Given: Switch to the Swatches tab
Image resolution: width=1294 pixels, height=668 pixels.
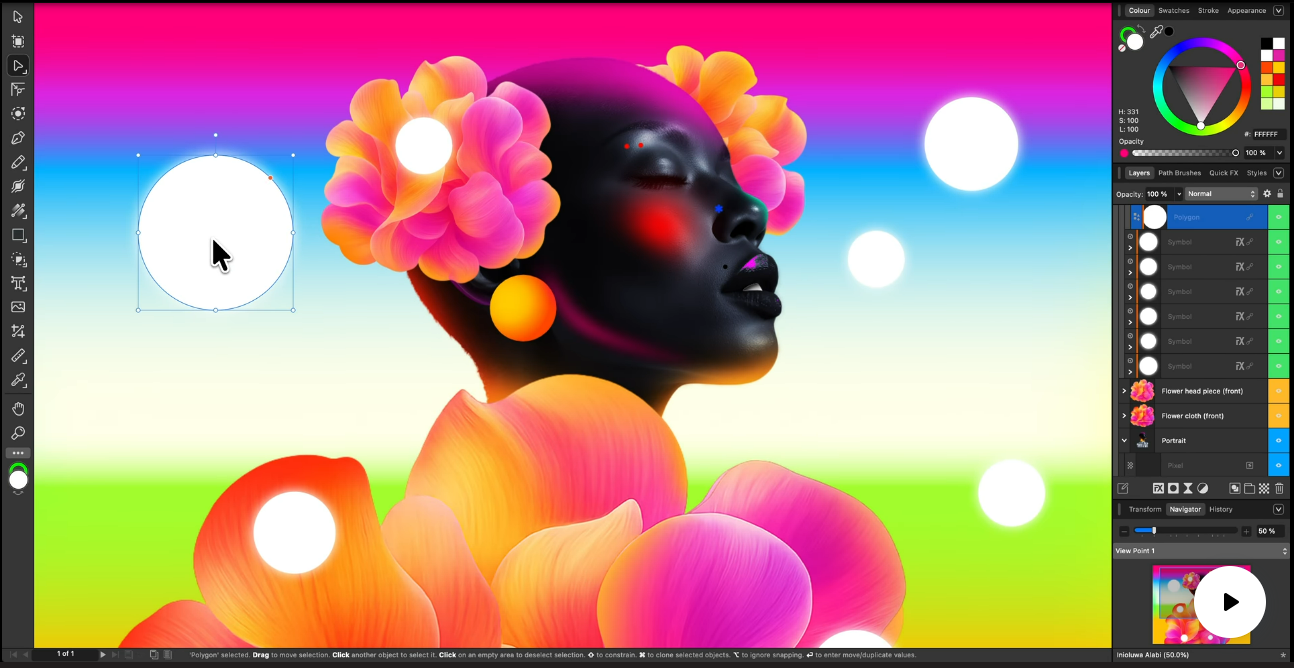Looking at the screenshot, I should [x=1173, y=11].
